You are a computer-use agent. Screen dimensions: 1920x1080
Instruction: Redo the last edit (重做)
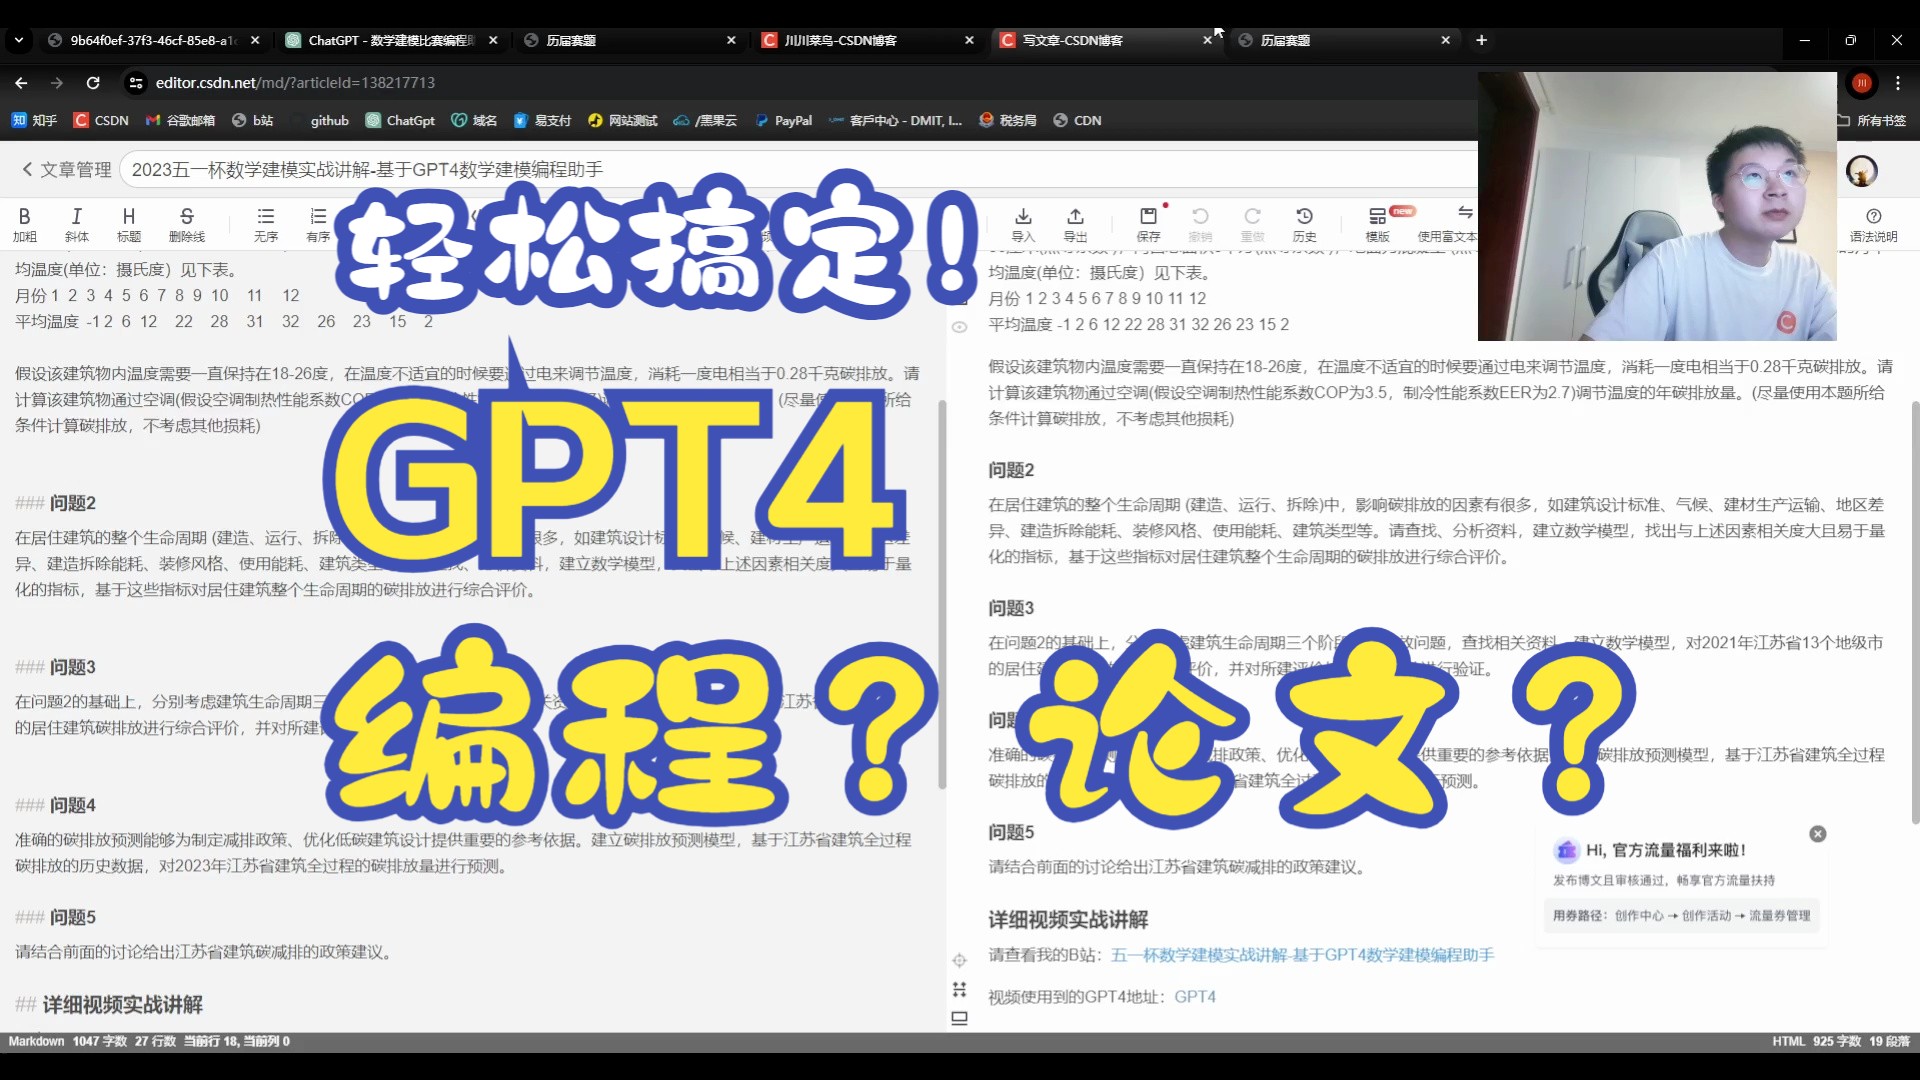pos(1252,224)
